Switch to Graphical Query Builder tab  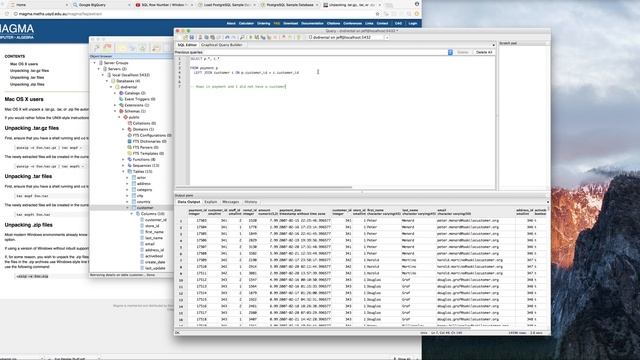pyautogui.click(x=222, y=45)
